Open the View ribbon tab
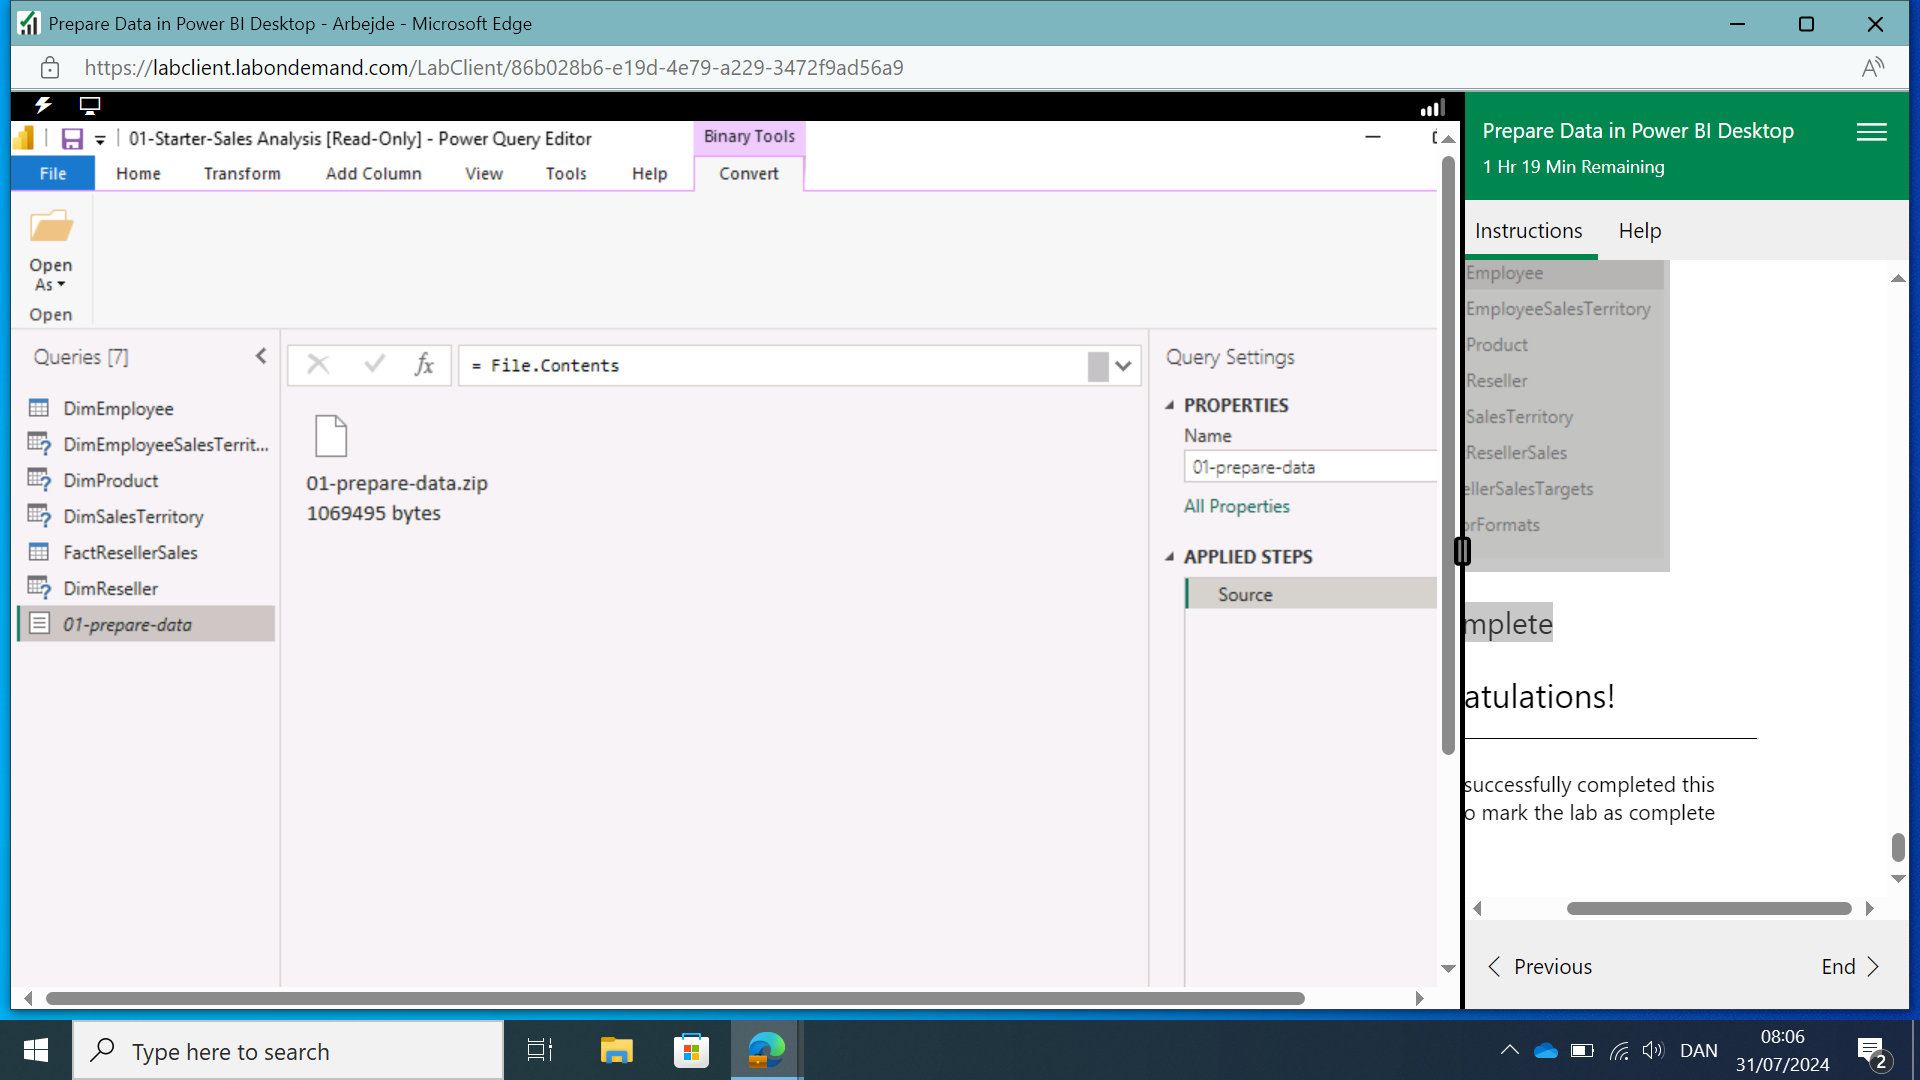The width and height of the screenshot is (1920, 1080). click(484, 173)
